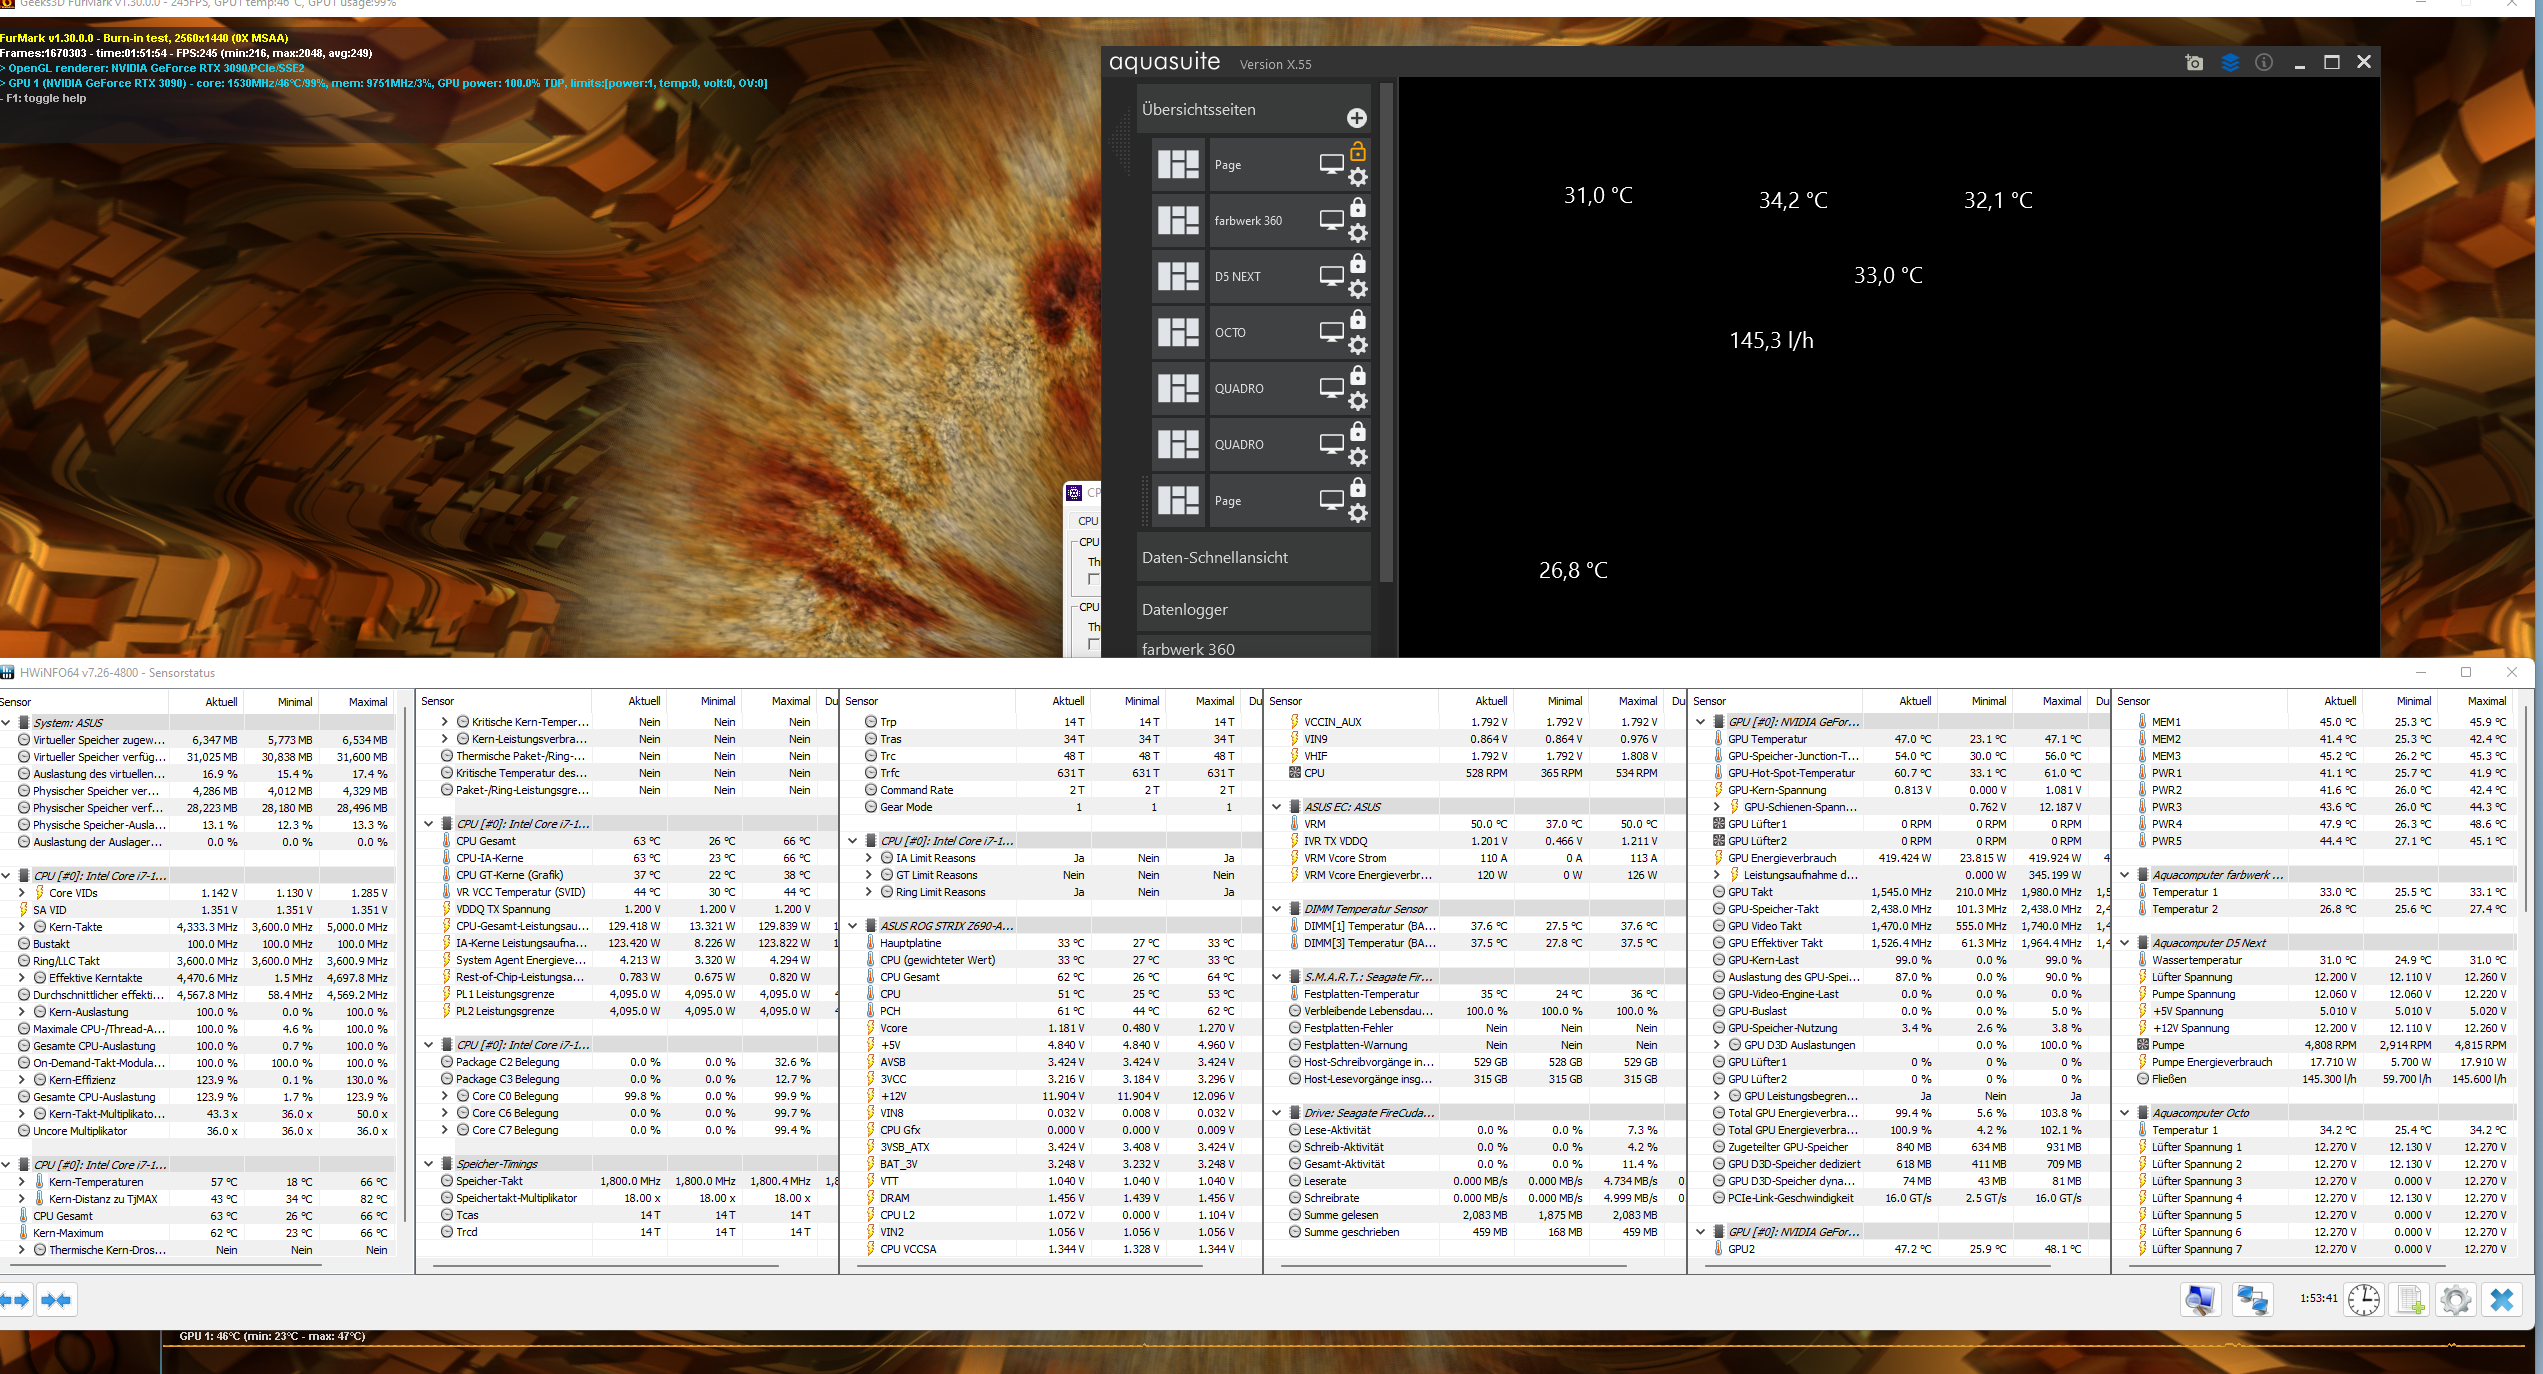Select the Hauptplatine temperature row

pyautogui.click(x=1050, y=943)
